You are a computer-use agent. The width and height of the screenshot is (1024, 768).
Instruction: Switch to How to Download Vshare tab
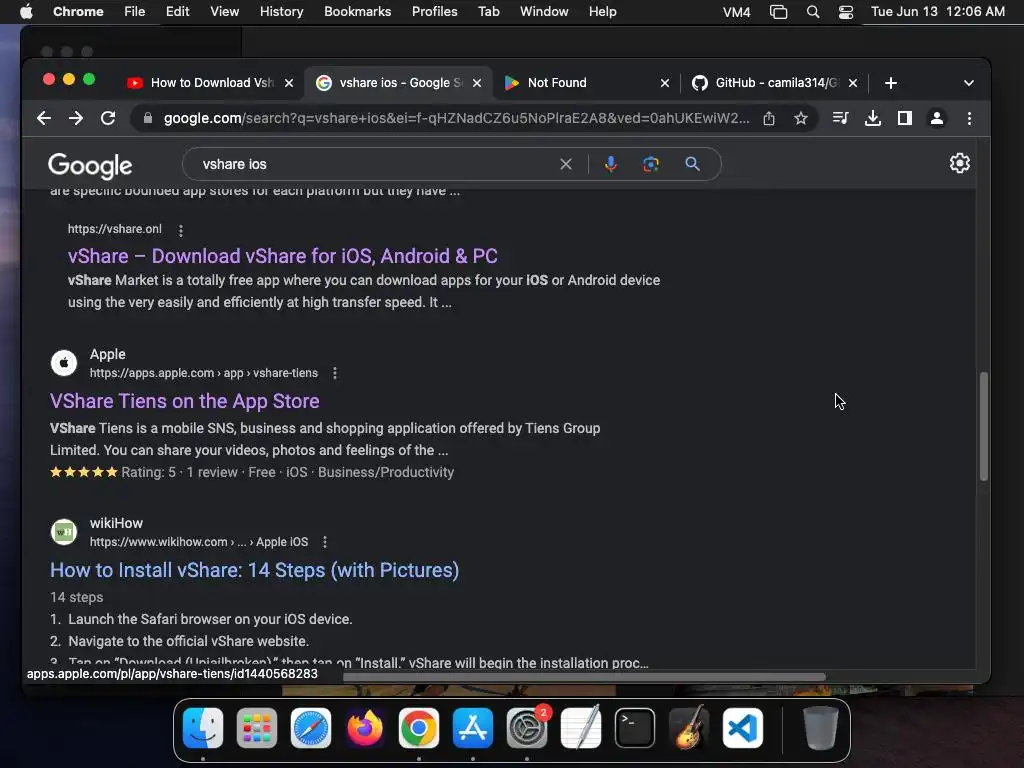point(209,83)
